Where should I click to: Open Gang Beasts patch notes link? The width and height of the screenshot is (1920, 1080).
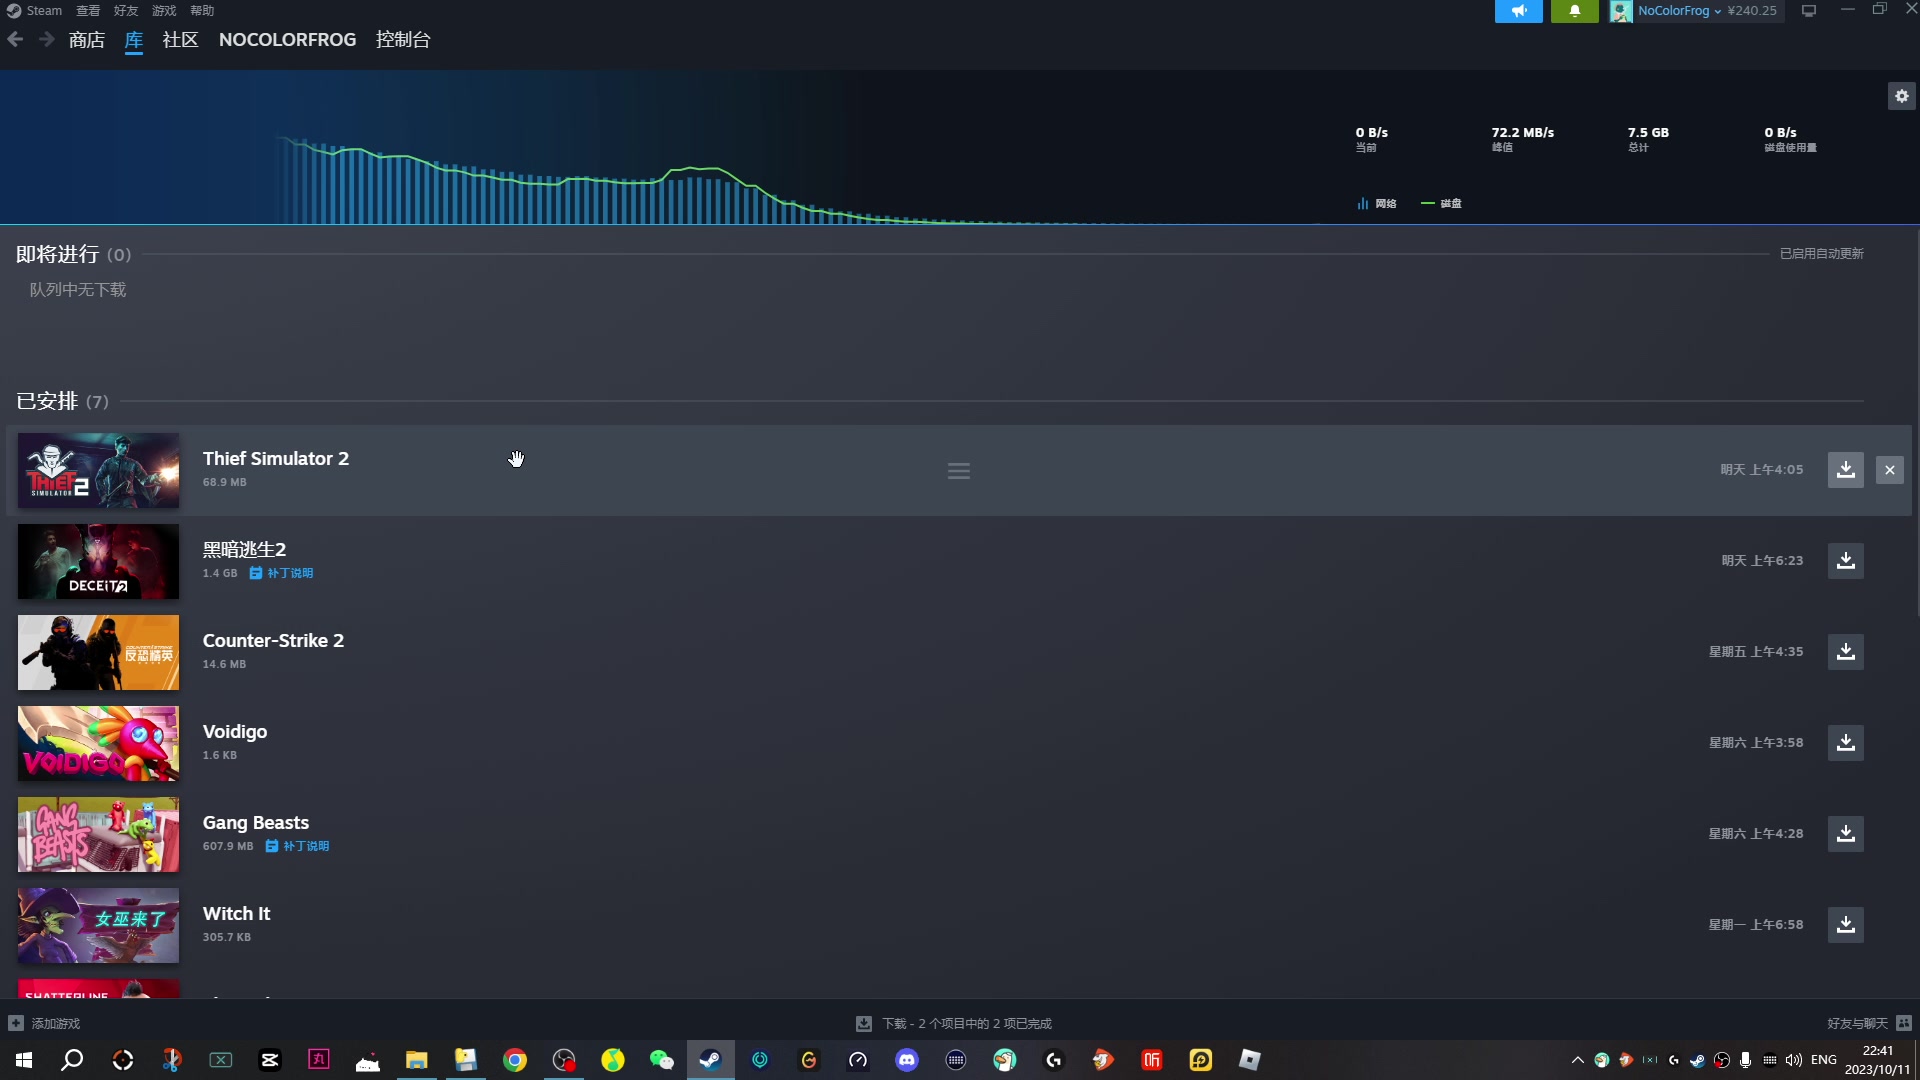[x=297, y=846]
